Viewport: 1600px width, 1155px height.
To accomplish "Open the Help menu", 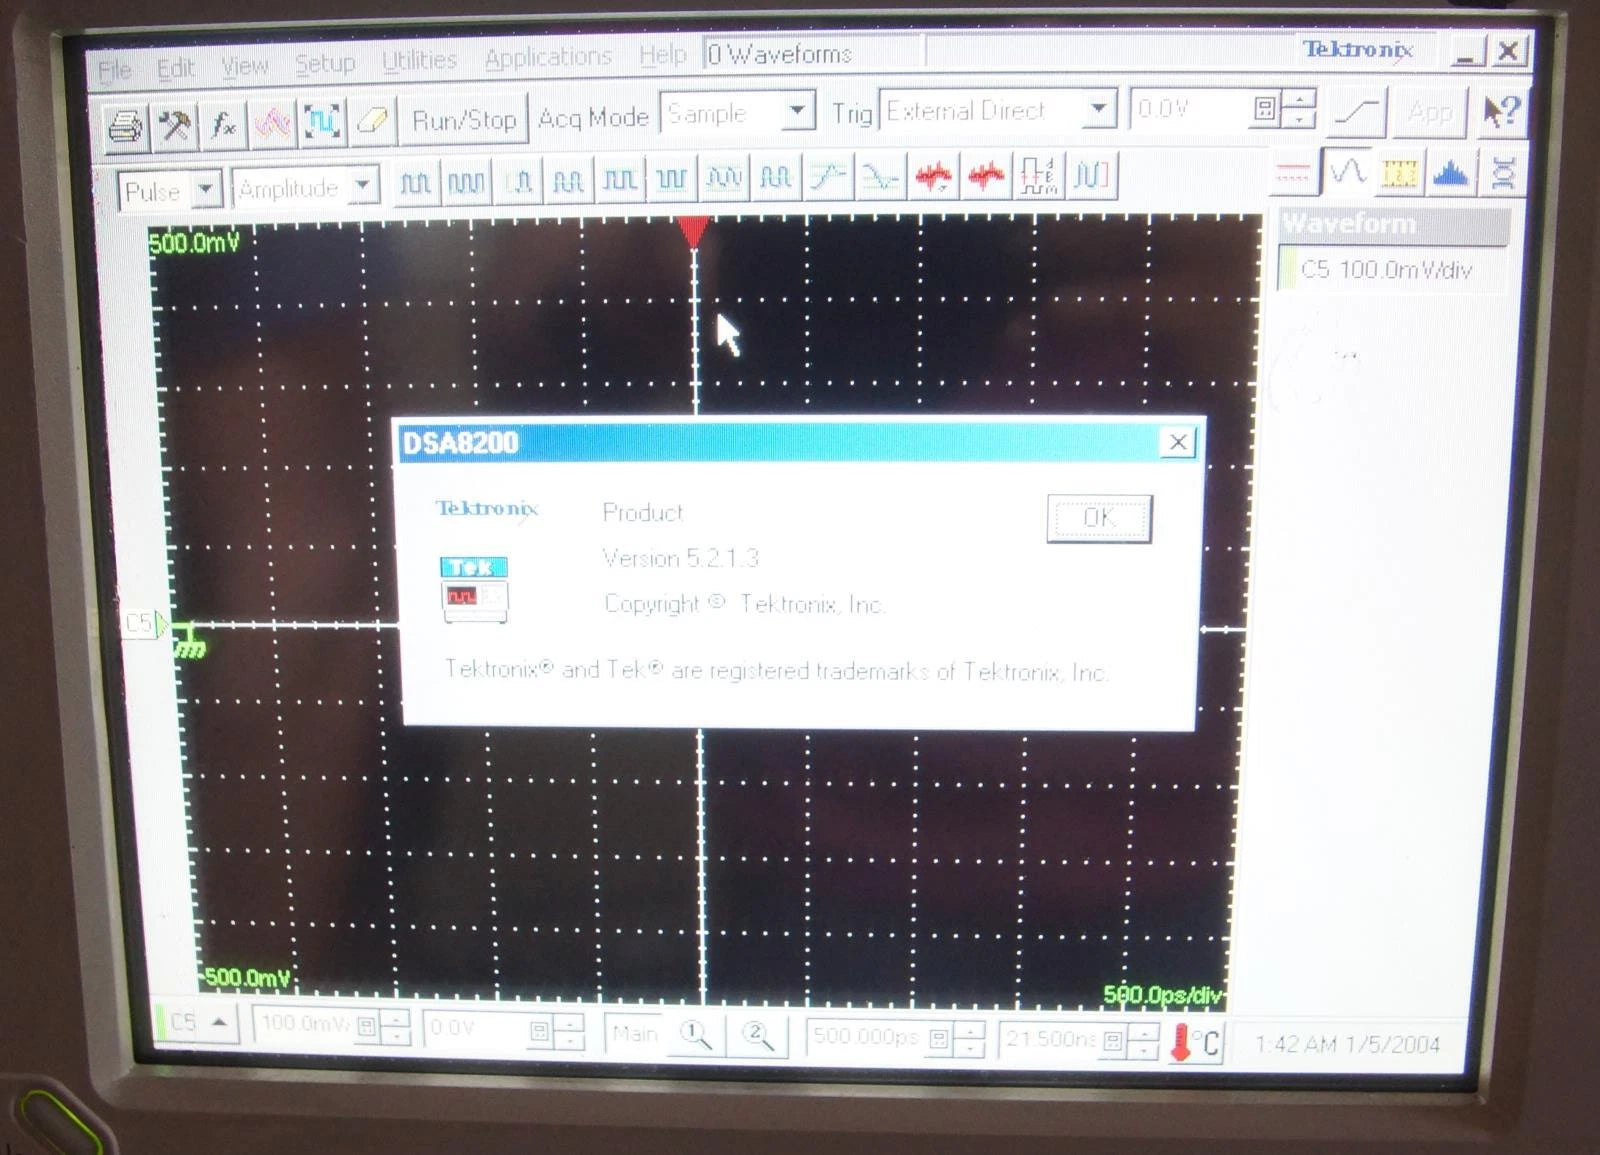I will pyautogui.click(x=663, y=55).
